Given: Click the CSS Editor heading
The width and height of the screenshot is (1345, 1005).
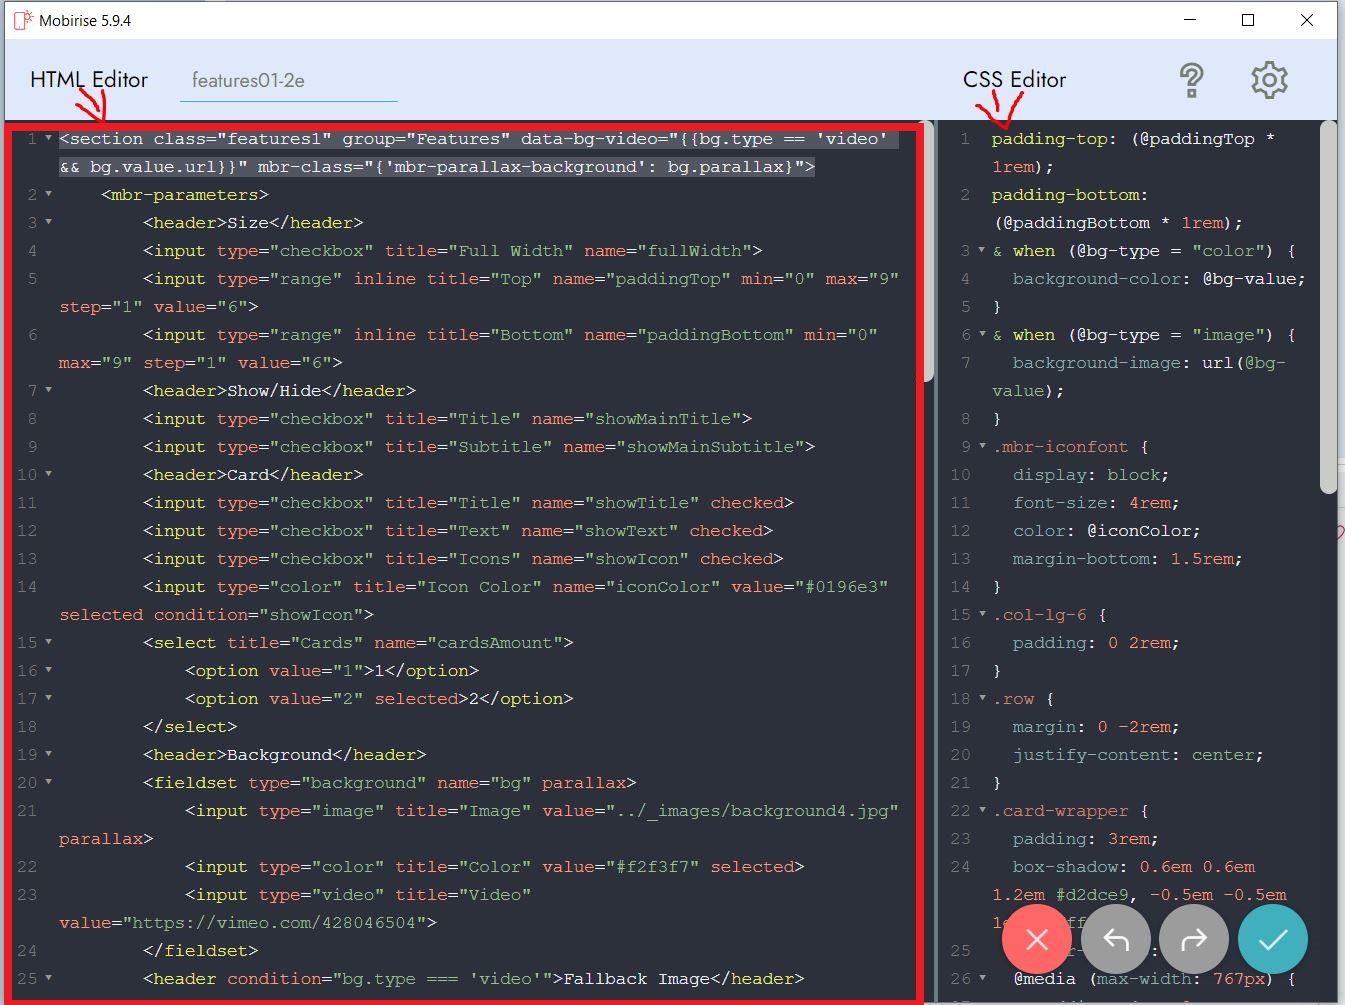Looking at the screenshot, I should 1014,80.
